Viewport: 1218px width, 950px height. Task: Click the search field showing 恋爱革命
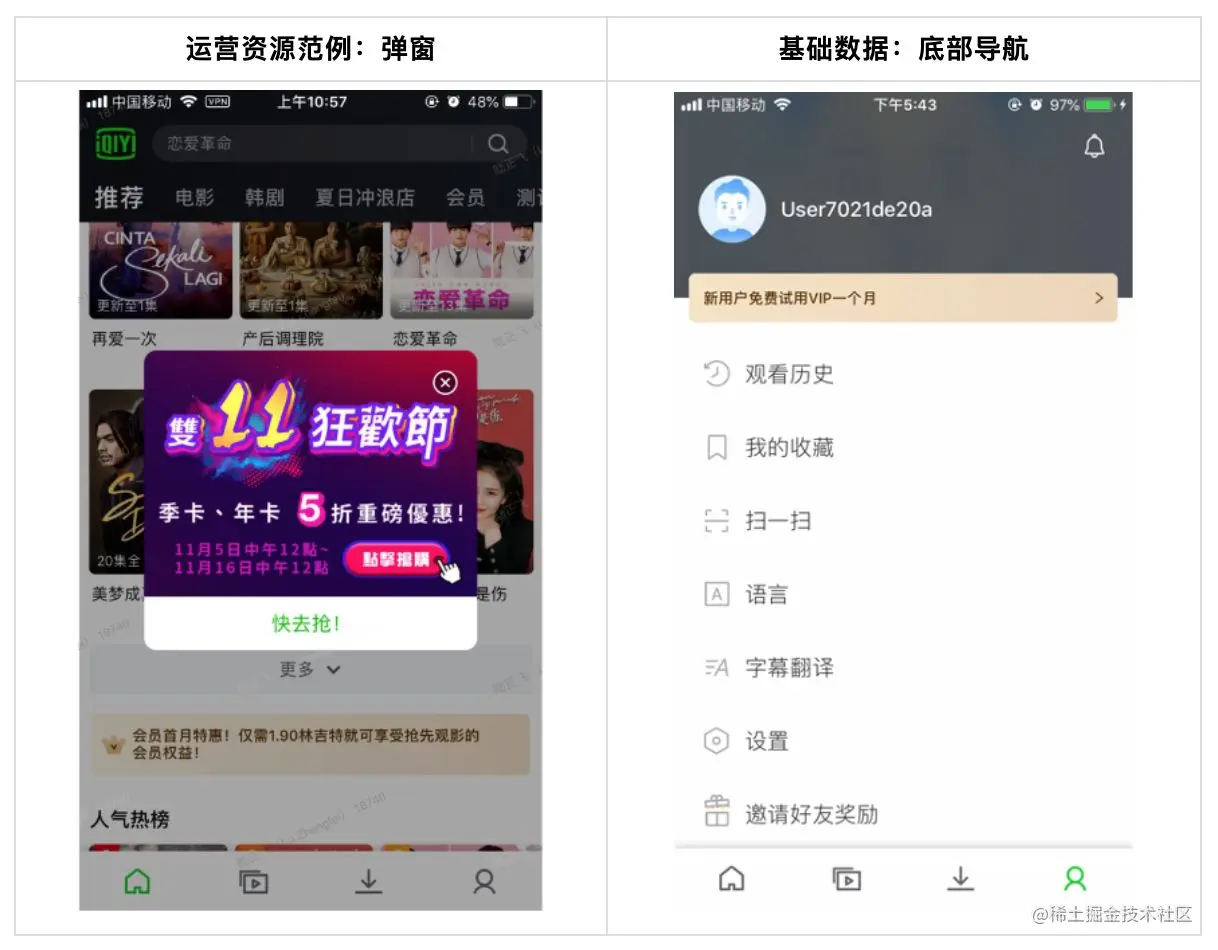(x=340, y=144)
